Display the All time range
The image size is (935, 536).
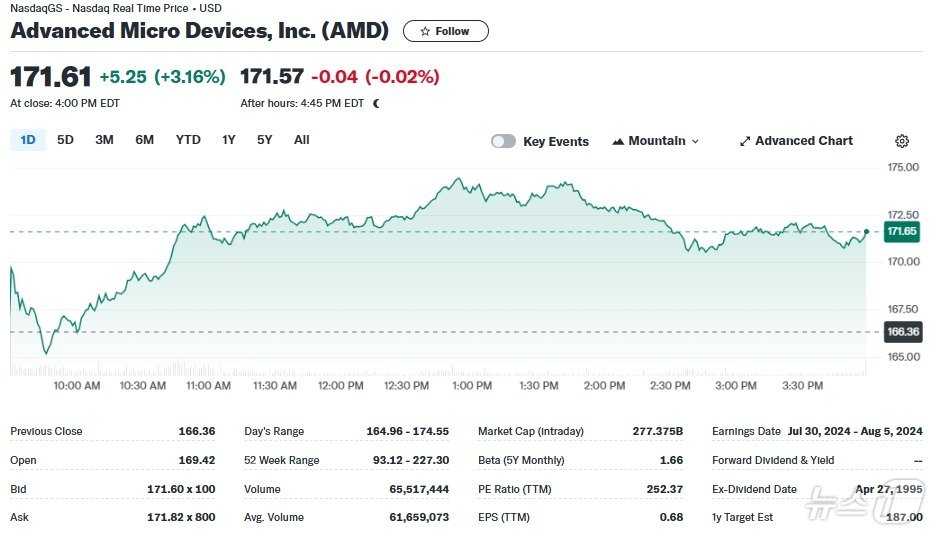click(301, 140)
